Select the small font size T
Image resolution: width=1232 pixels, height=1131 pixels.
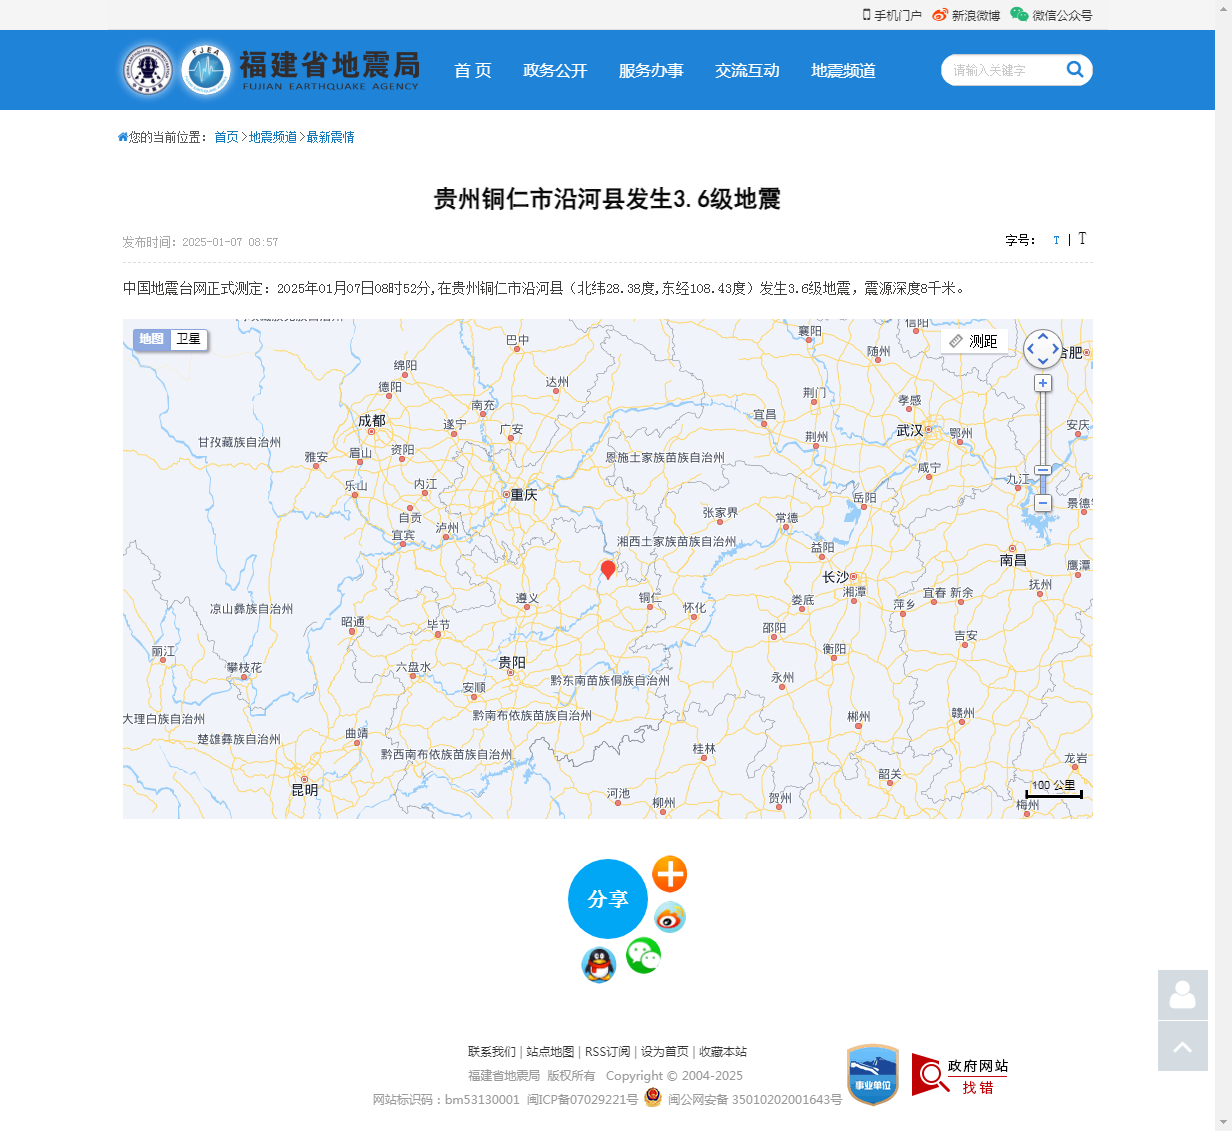1056,240
